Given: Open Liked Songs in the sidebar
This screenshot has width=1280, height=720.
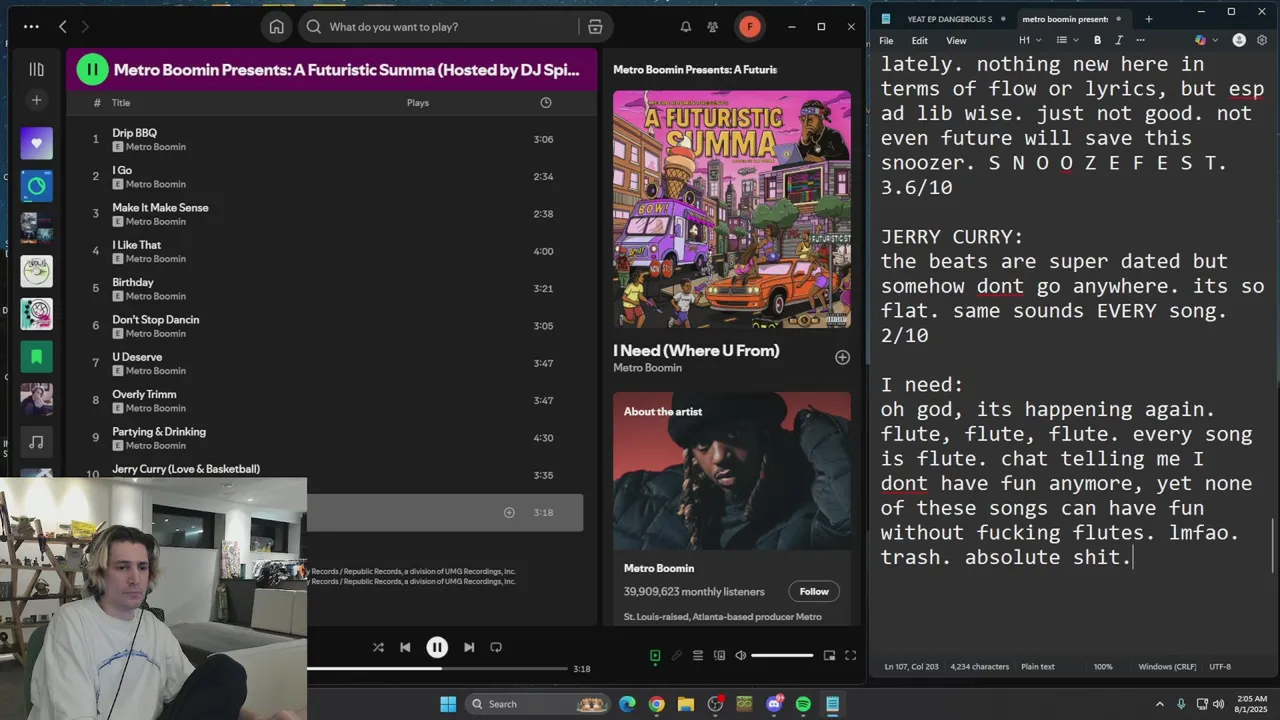Looking at the screenshot, I should coord(36,143).
